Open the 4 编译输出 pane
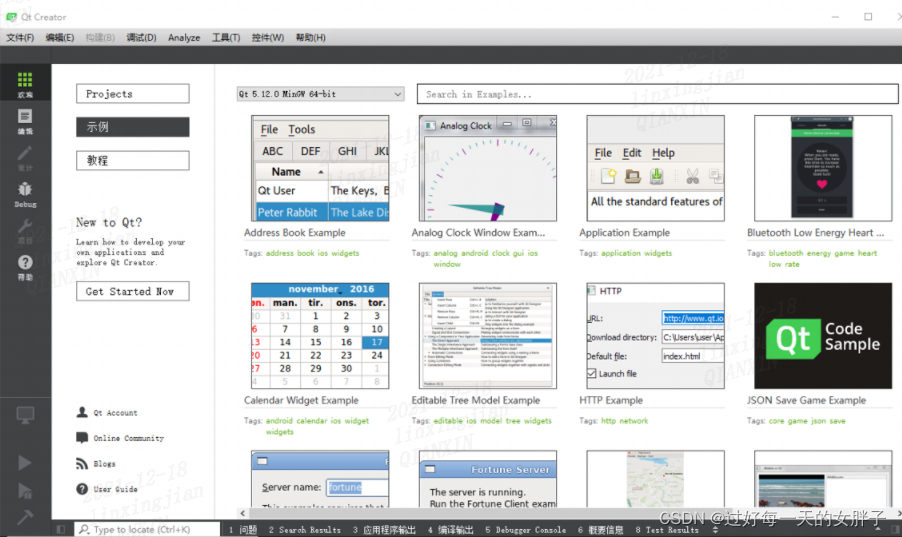The image size is (902, 537). click(x=450, y=530)
